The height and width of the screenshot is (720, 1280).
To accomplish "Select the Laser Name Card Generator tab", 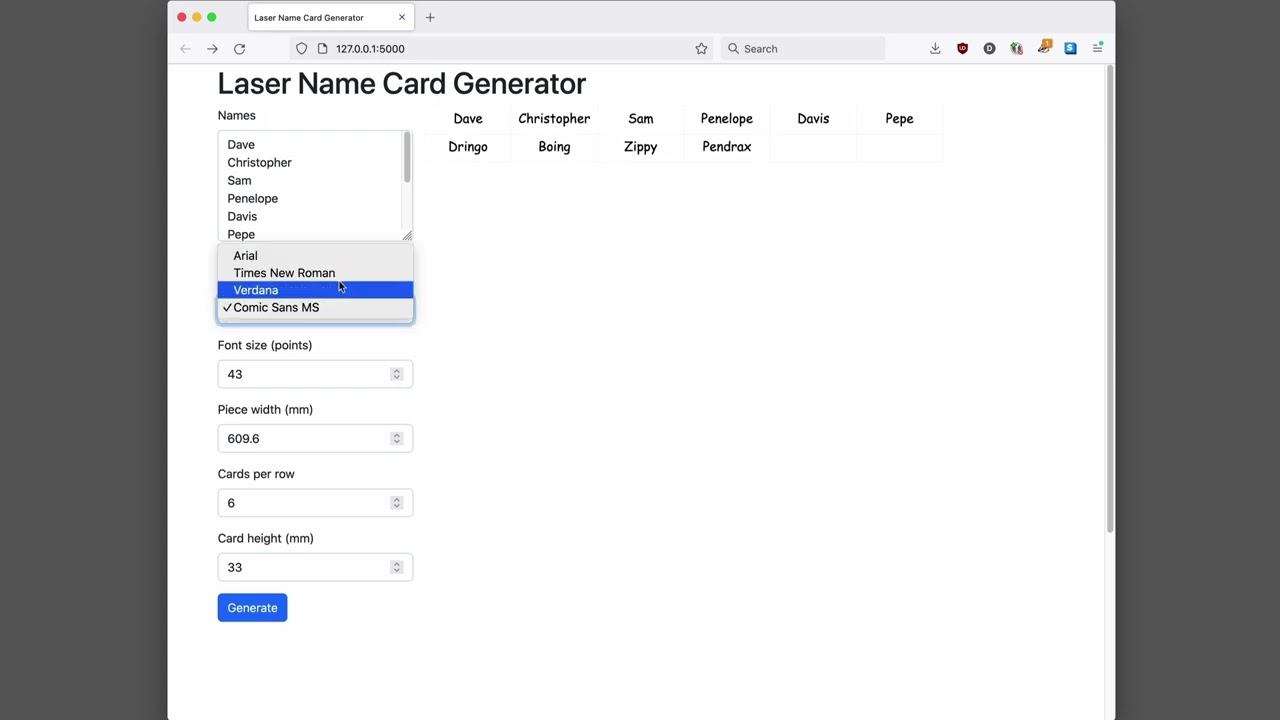I will tap(329, 17).
